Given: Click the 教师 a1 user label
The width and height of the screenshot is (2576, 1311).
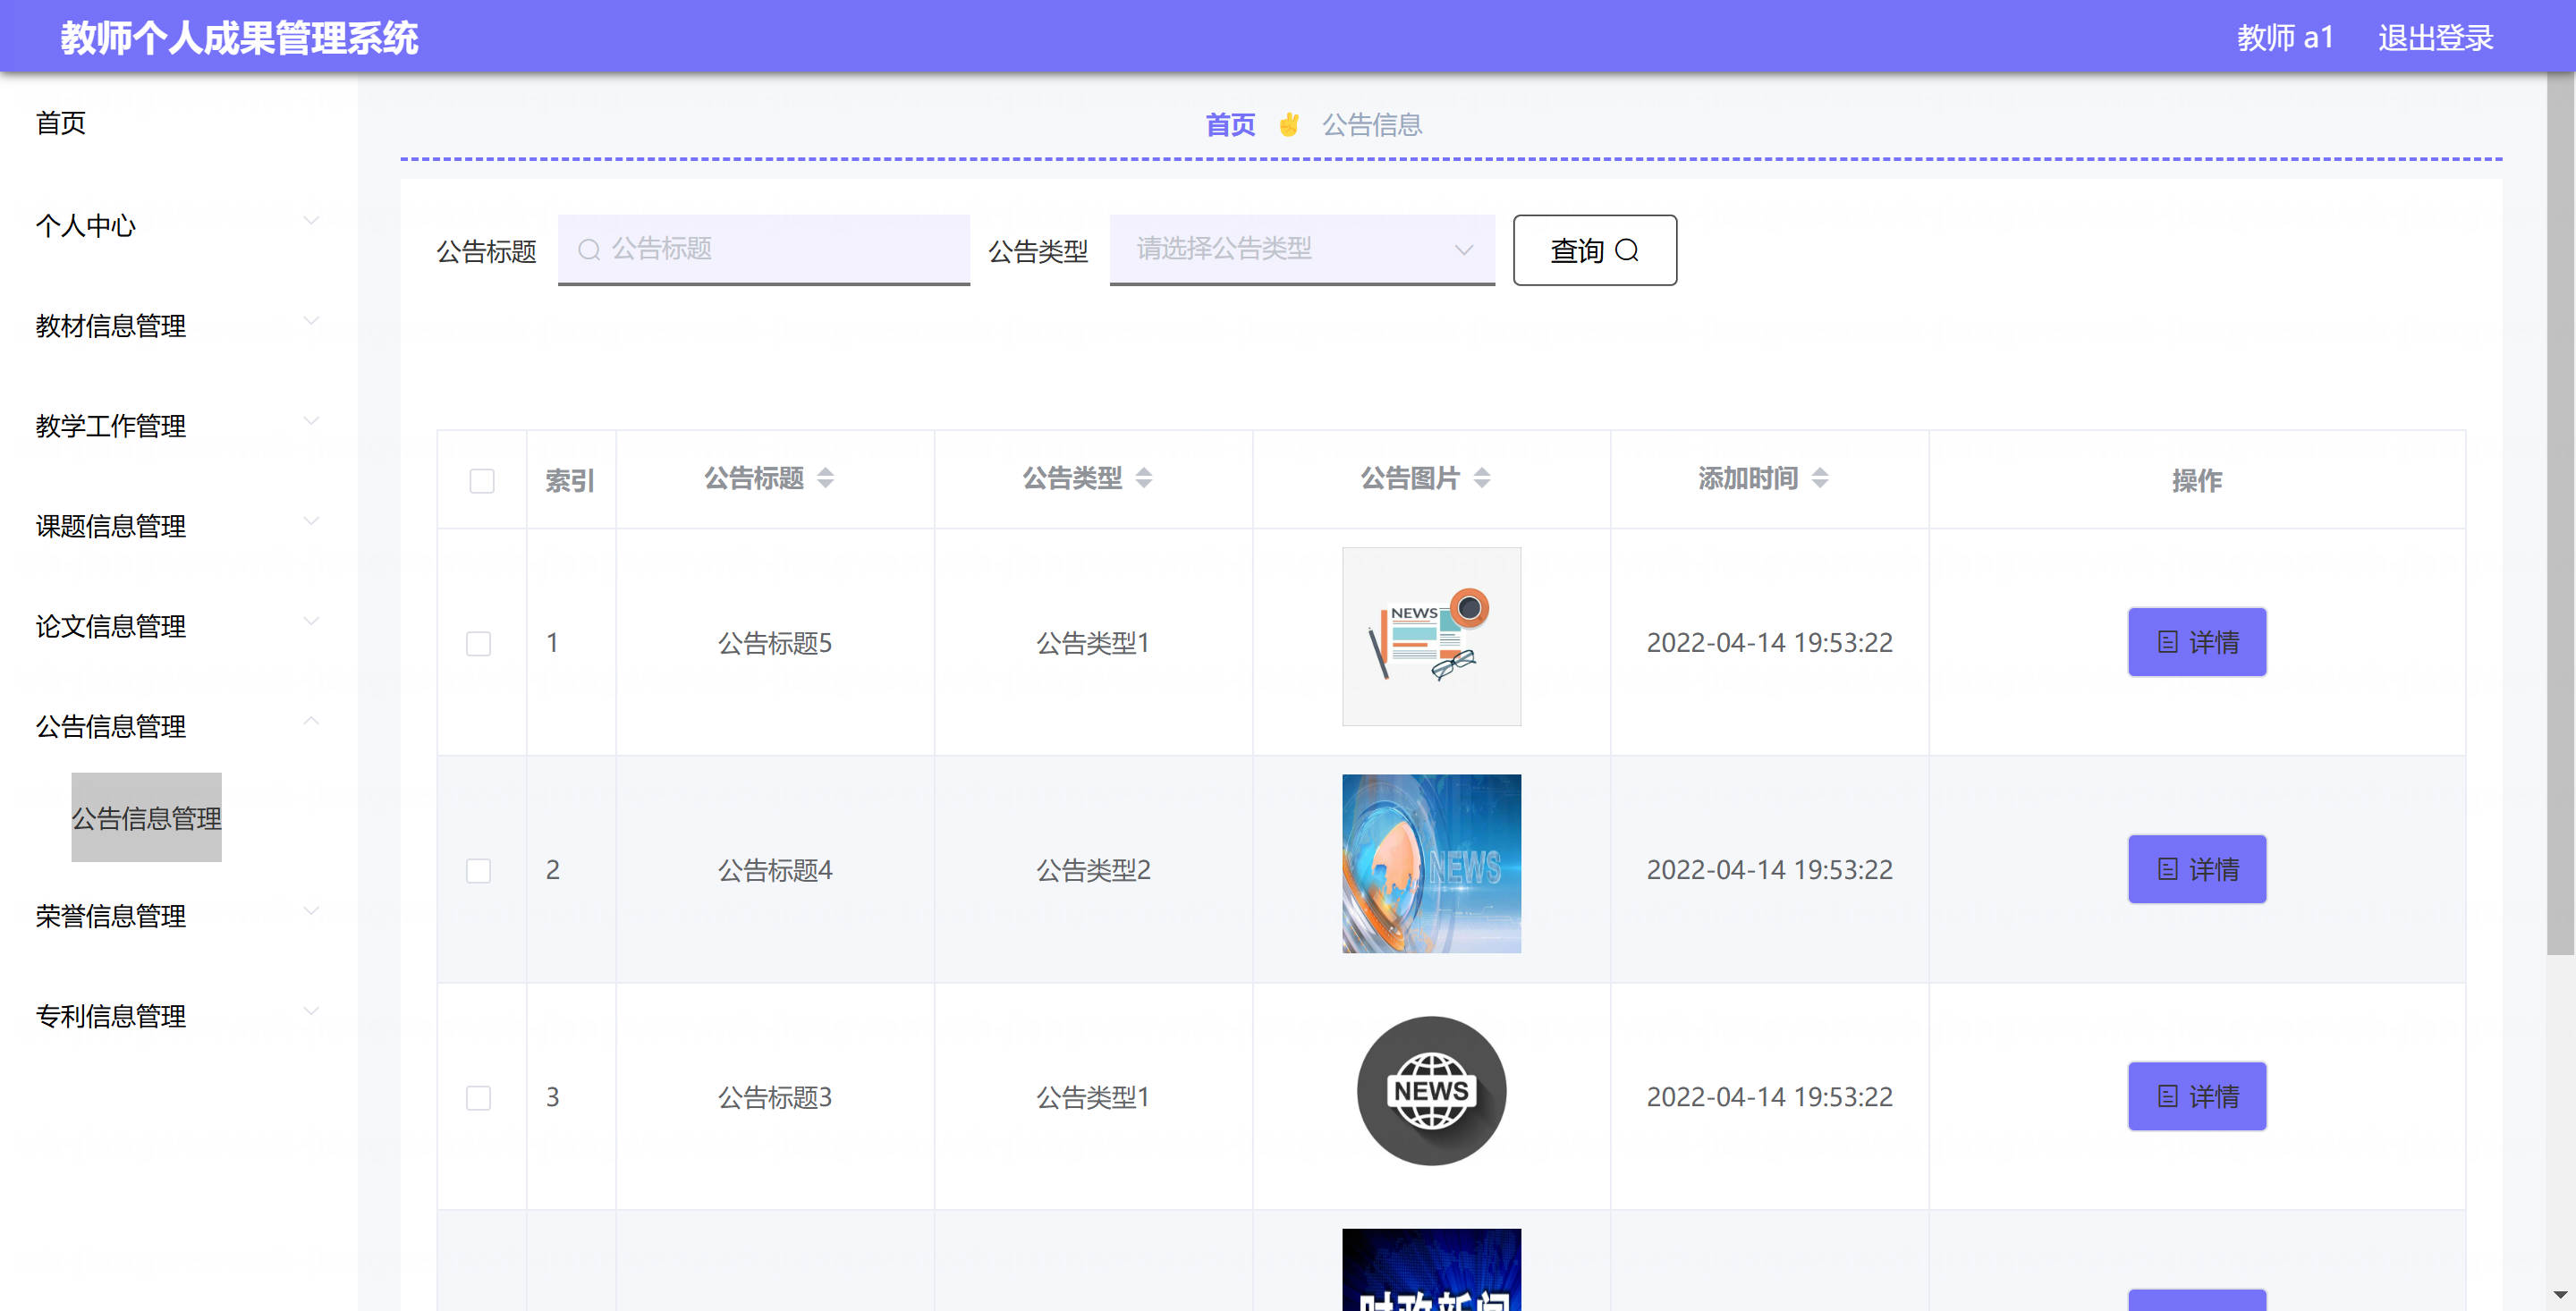Looking at the screenshot, I should tap(2285, 37).
